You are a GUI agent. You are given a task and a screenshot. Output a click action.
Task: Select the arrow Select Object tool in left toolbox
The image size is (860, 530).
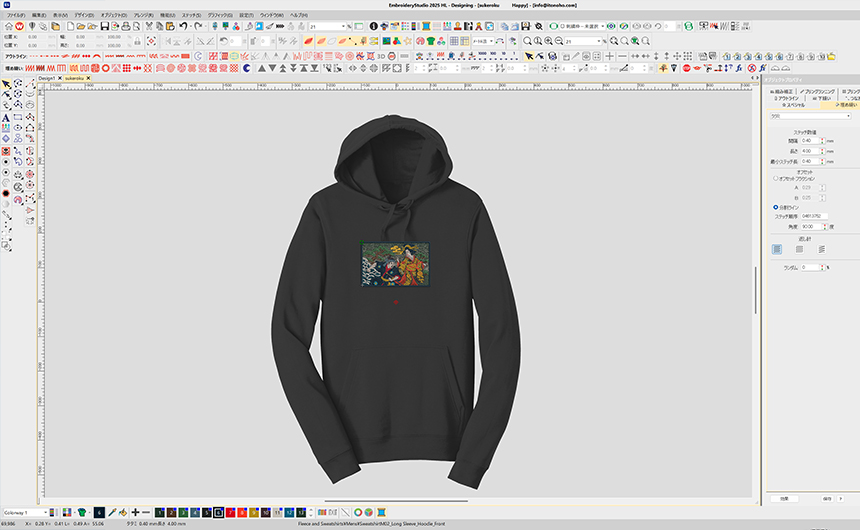[x=6, y=84]
